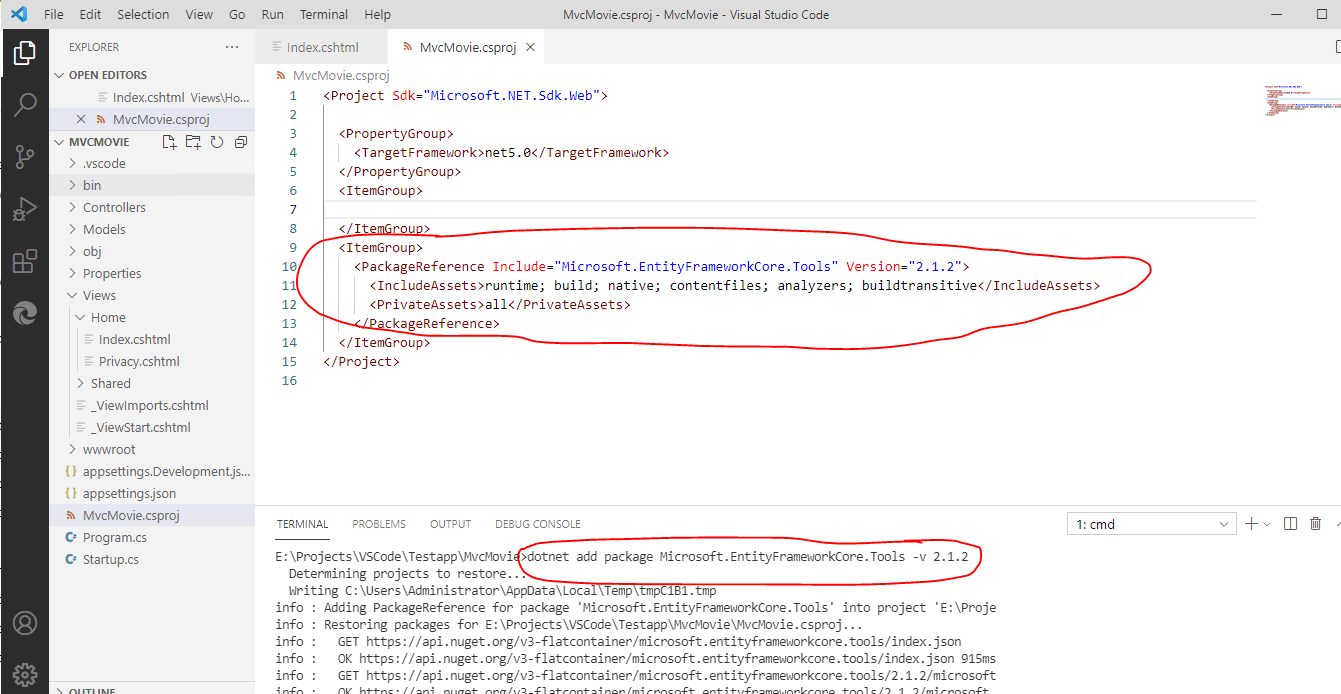The height and width of the screenshot is (694, 1341).
Task: Open the Source Control view
Action: [25, 157]
